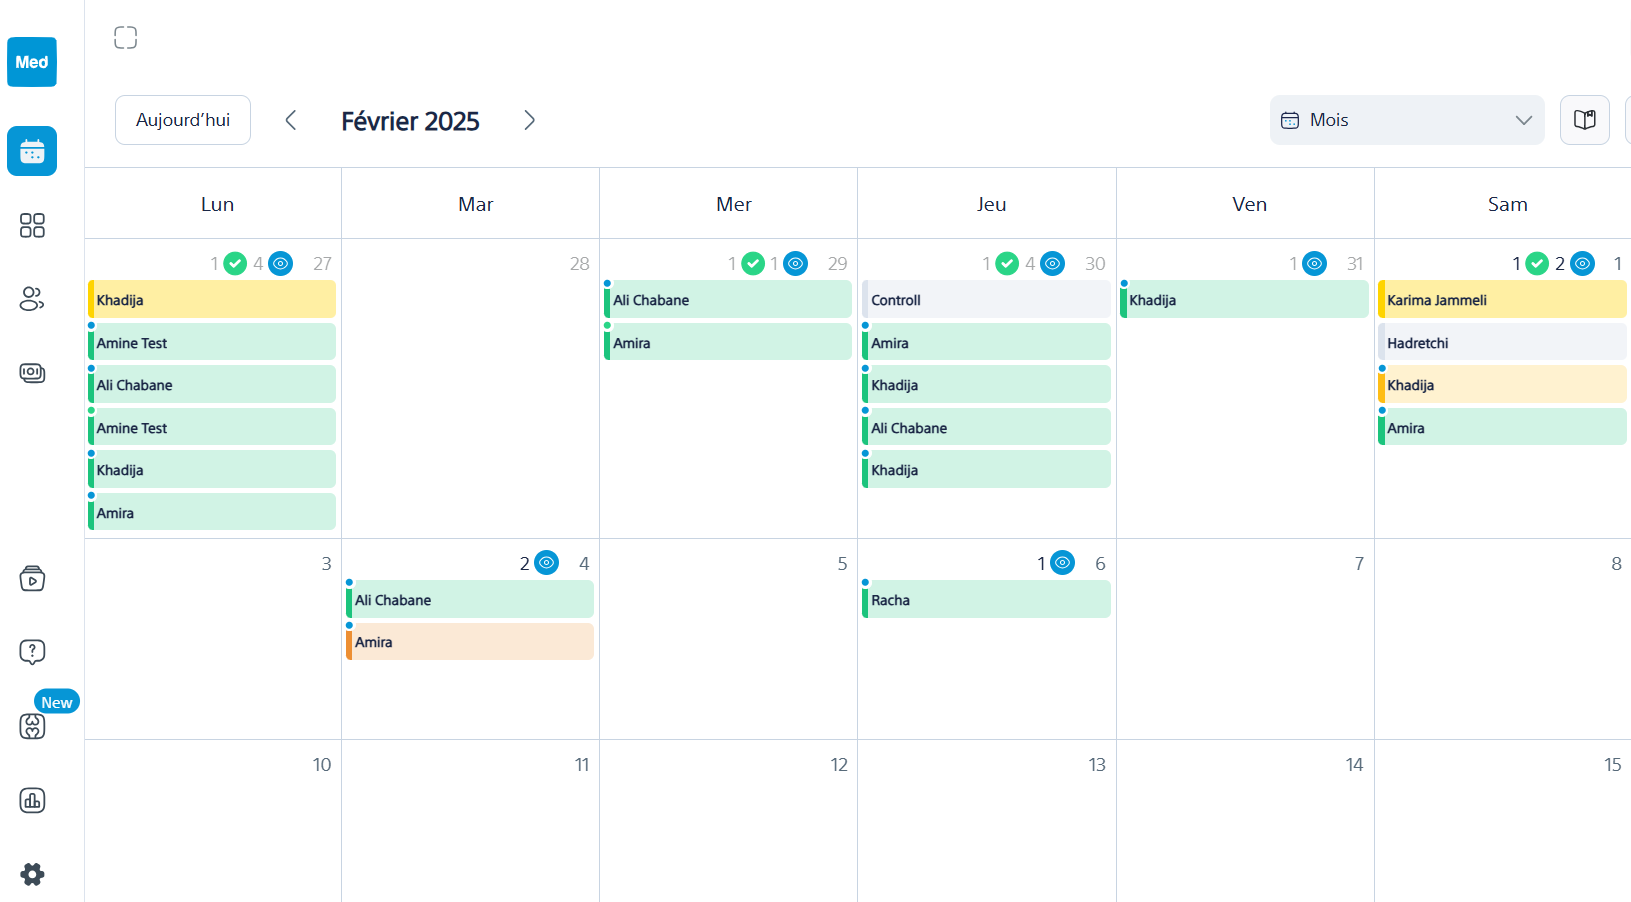Toggle fullscreen mode with the corner icon
This screenshot has width=1631, height=902.
point(125,37)
